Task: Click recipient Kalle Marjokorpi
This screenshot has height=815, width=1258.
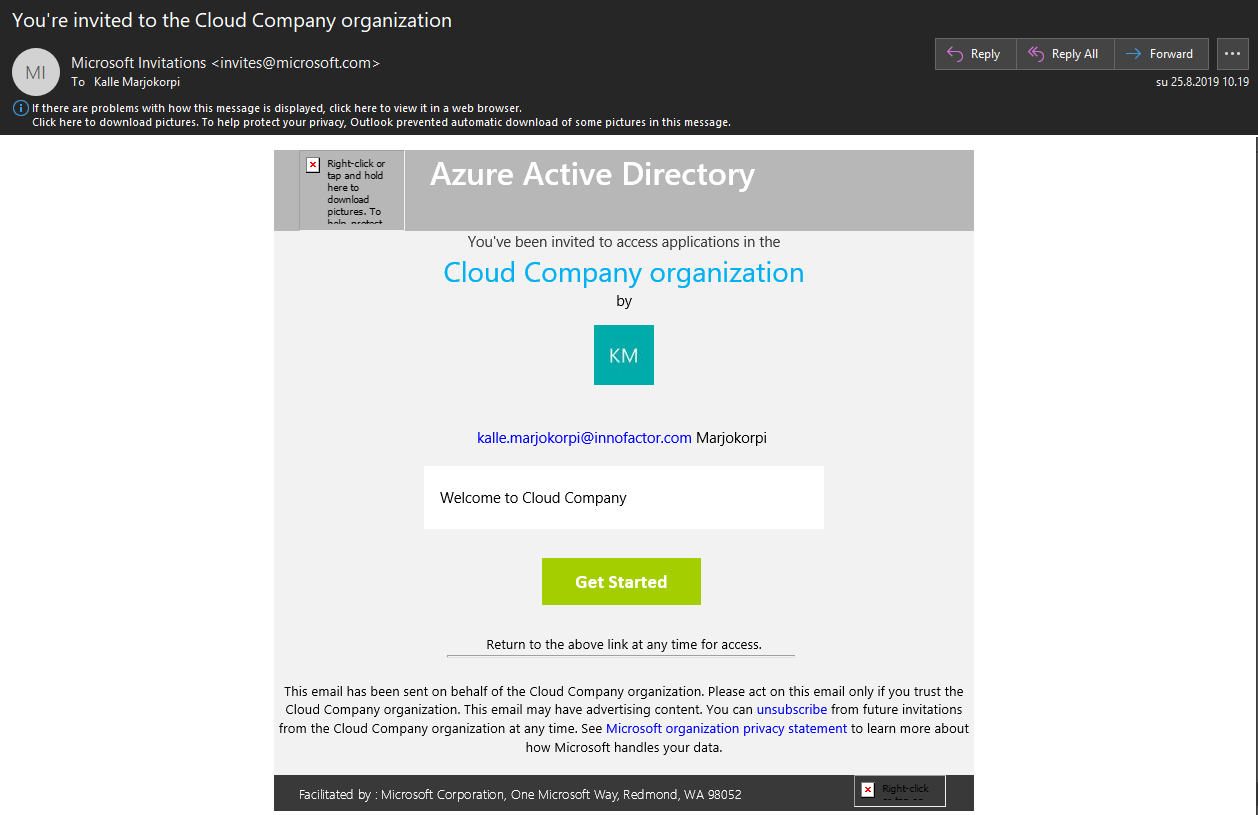Action: (137, 82)
